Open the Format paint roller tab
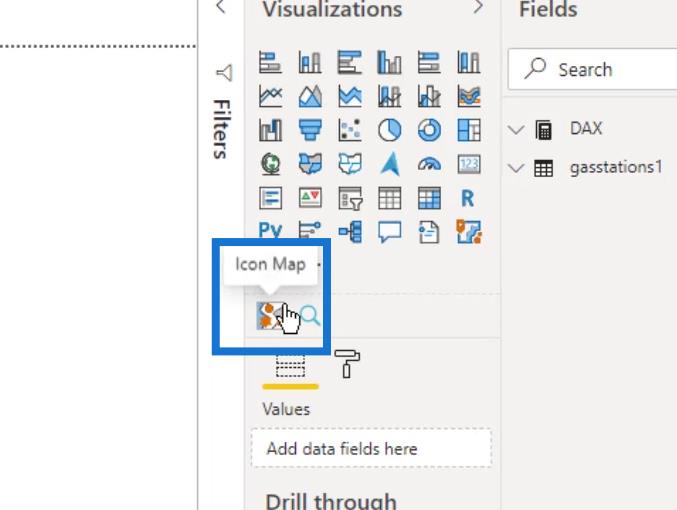Viewport: 677px width, 510px height. coord(347,364)
